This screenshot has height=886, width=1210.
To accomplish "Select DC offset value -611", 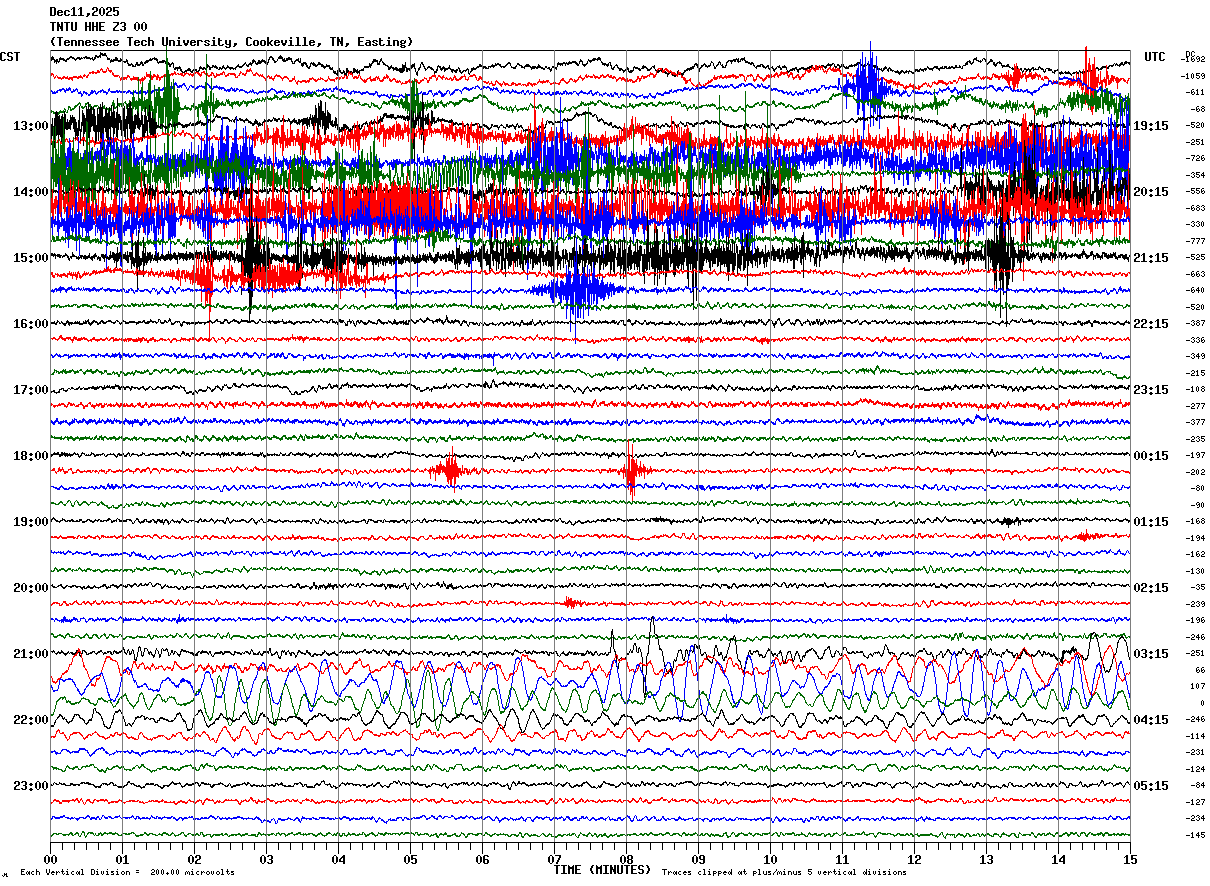I will tap(1195, 92).
